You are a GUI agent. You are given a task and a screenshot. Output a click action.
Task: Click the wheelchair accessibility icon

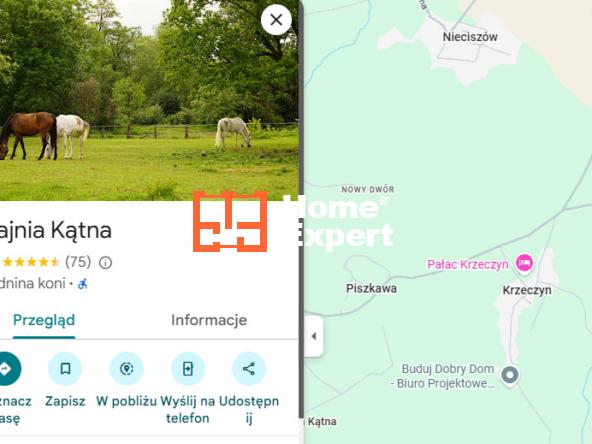pos(83,284)
